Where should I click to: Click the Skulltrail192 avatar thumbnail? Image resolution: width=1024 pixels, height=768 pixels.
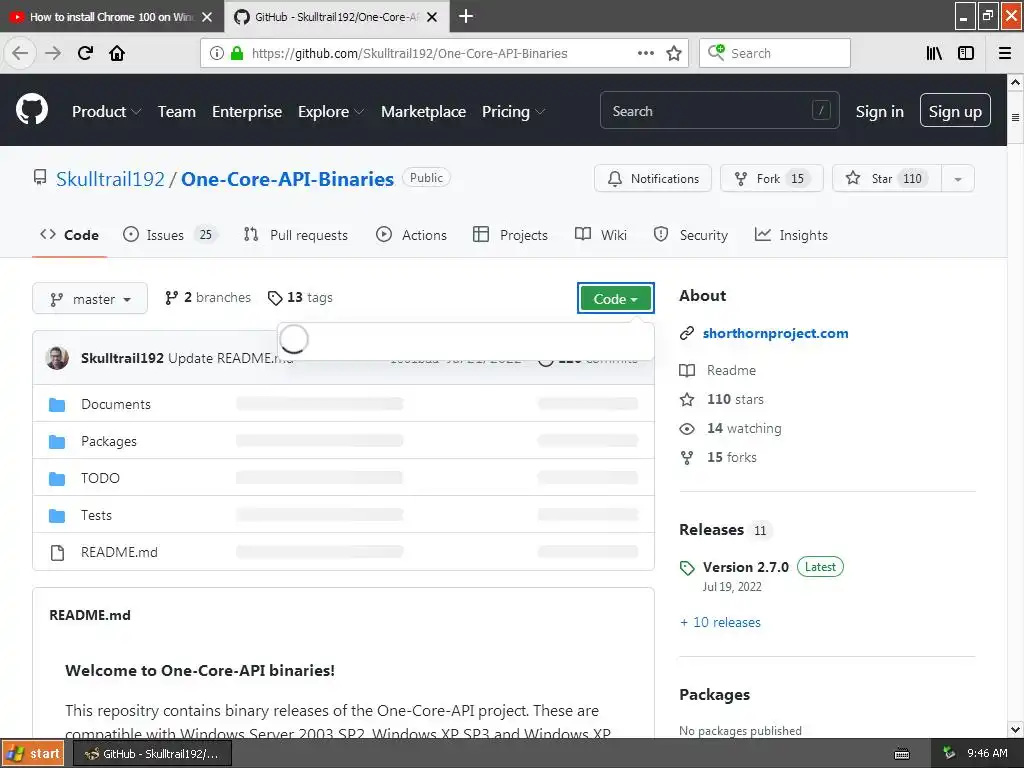click(57, 358)
